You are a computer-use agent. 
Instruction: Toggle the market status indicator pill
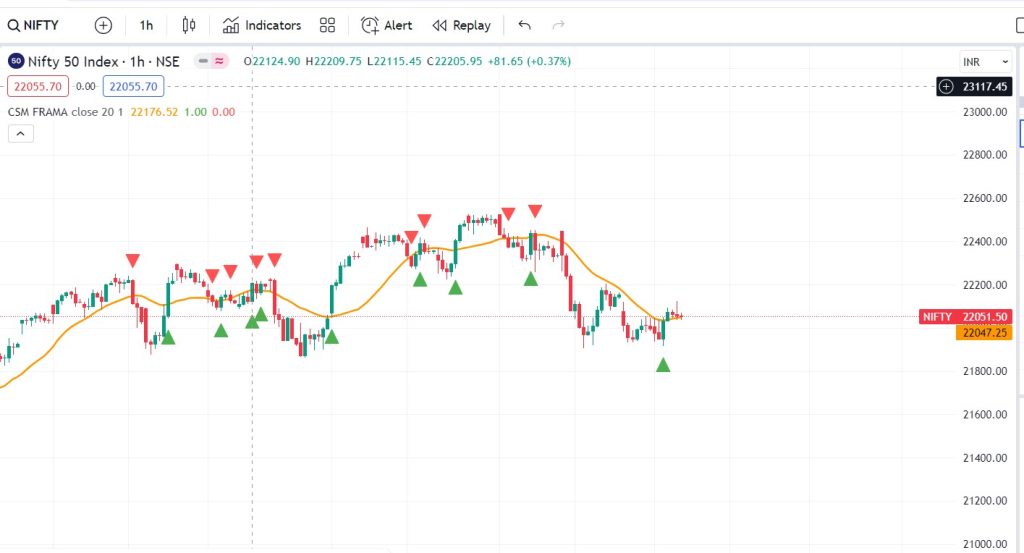click(x=211, y=61)
